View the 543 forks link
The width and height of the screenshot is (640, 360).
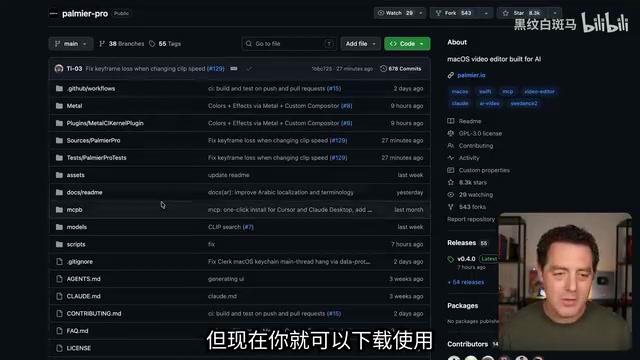click(472, 207)
